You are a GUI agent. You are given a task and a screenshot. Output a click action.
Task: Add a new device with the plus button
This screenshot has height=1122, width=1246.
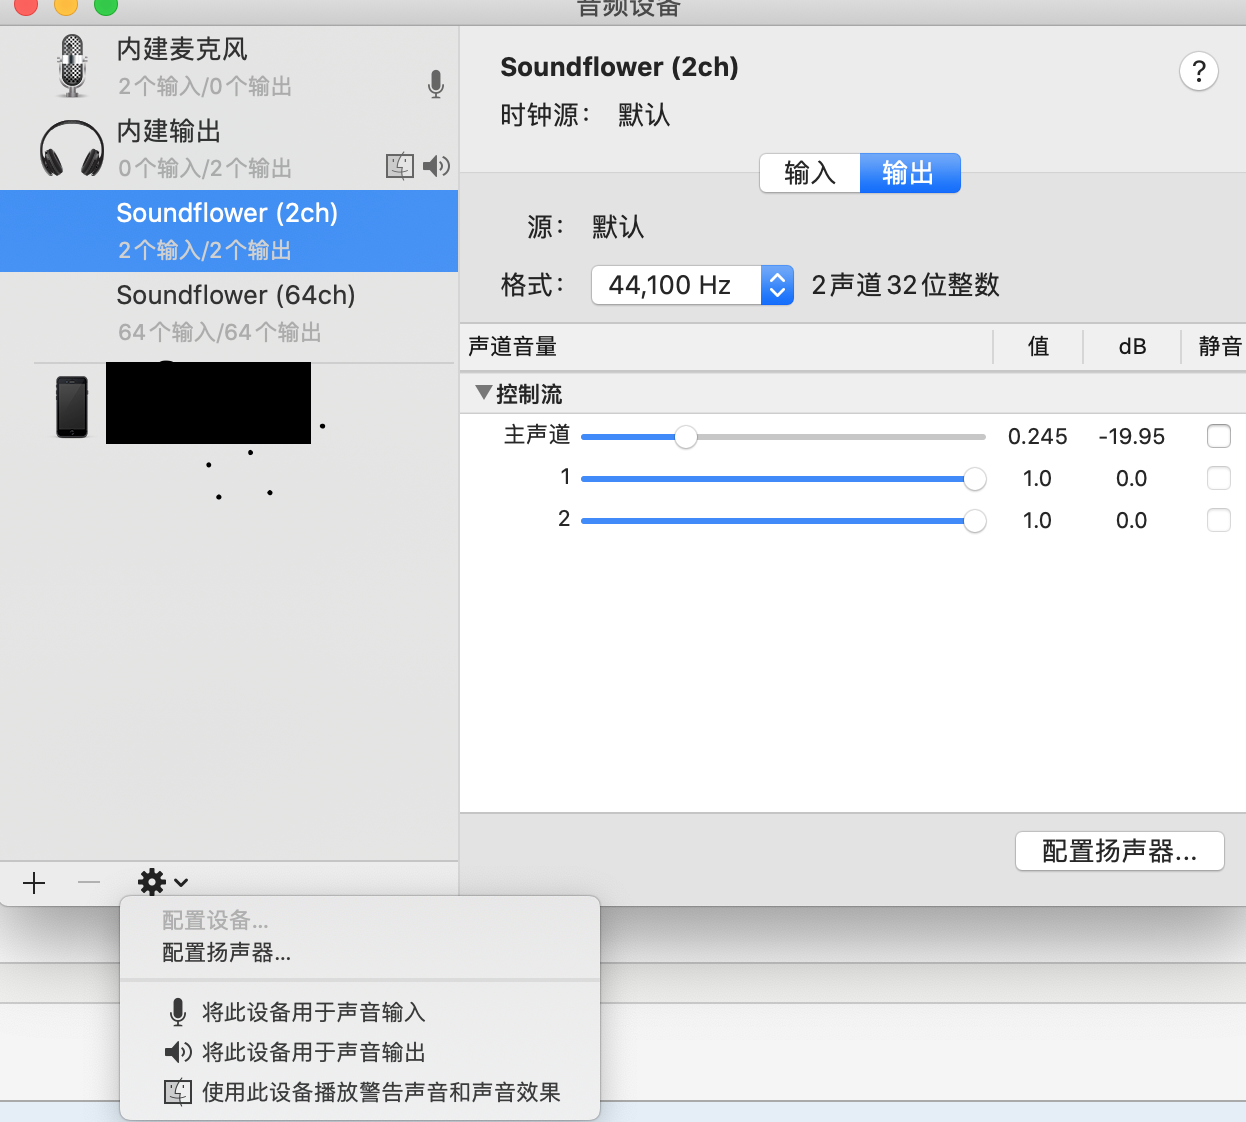[34, 883]
